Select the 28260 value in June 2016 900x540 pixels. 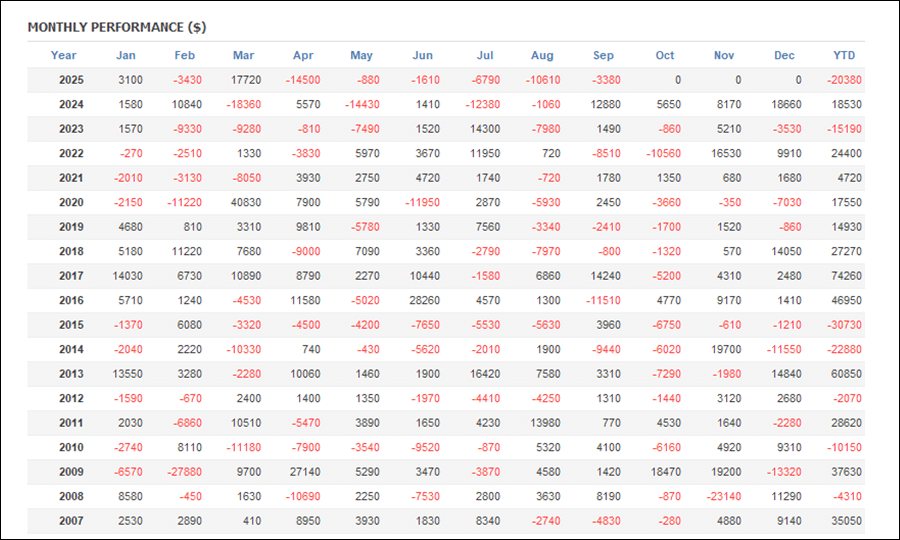click(426, 300)
